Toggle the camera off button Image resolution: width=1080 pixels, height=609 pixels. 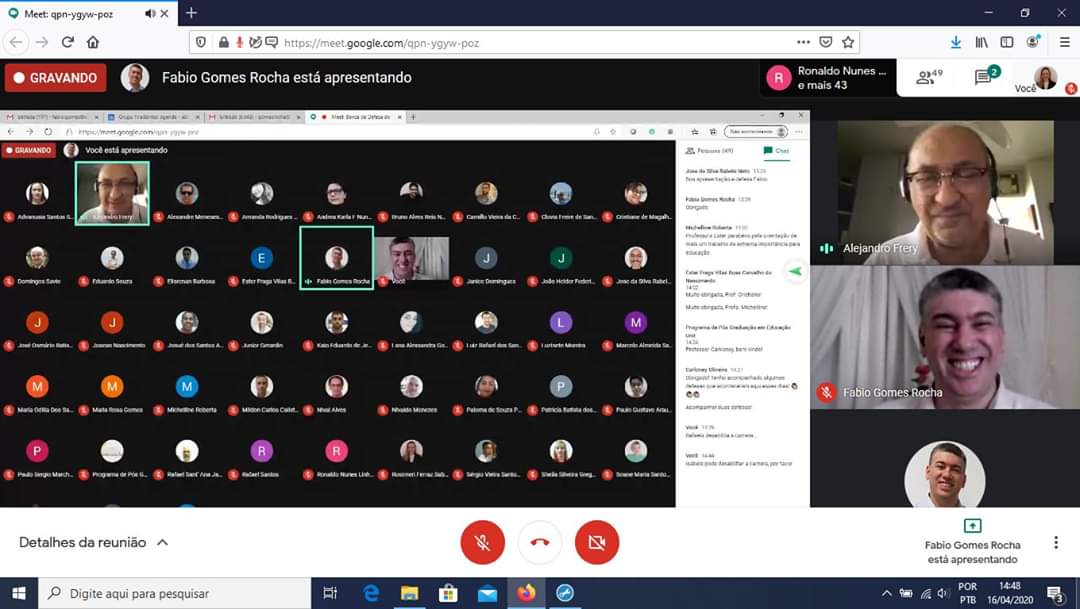[597, 542]
